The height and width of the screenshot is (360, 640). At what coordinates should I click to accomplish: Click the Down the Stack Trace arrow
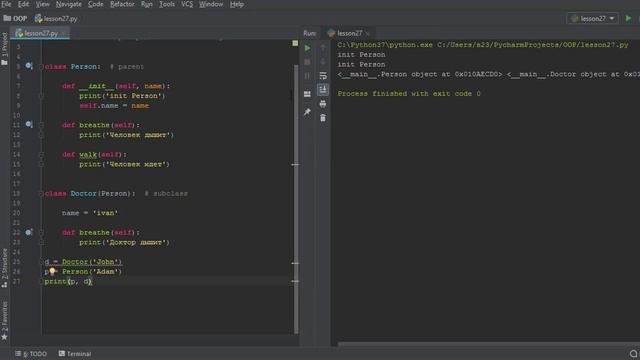323,62
